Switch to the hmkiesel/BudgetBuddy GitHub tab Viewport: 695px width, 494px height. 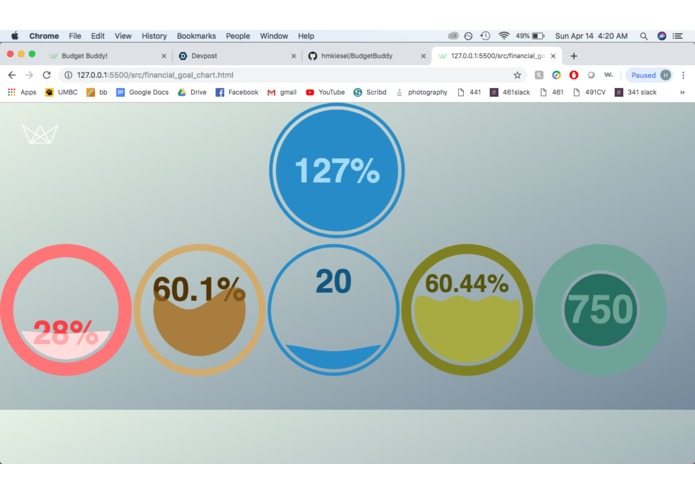(366, 56)
